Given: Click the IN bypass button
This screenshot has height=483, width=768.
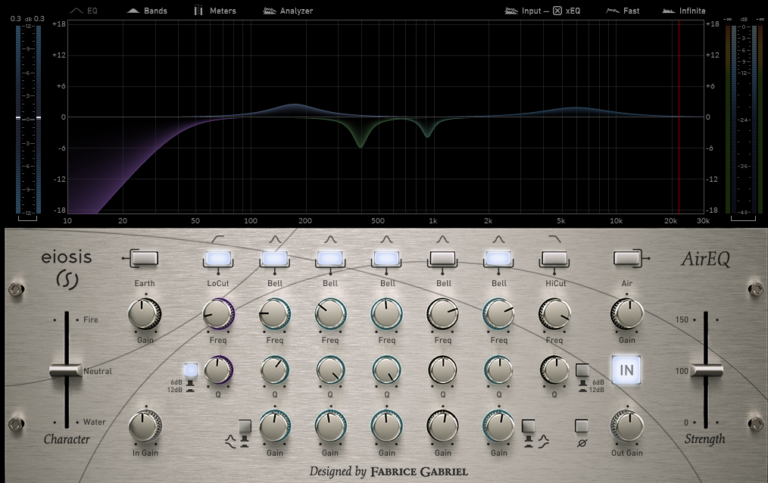Looking at the screenshot, I should click(x=626, y=370).
